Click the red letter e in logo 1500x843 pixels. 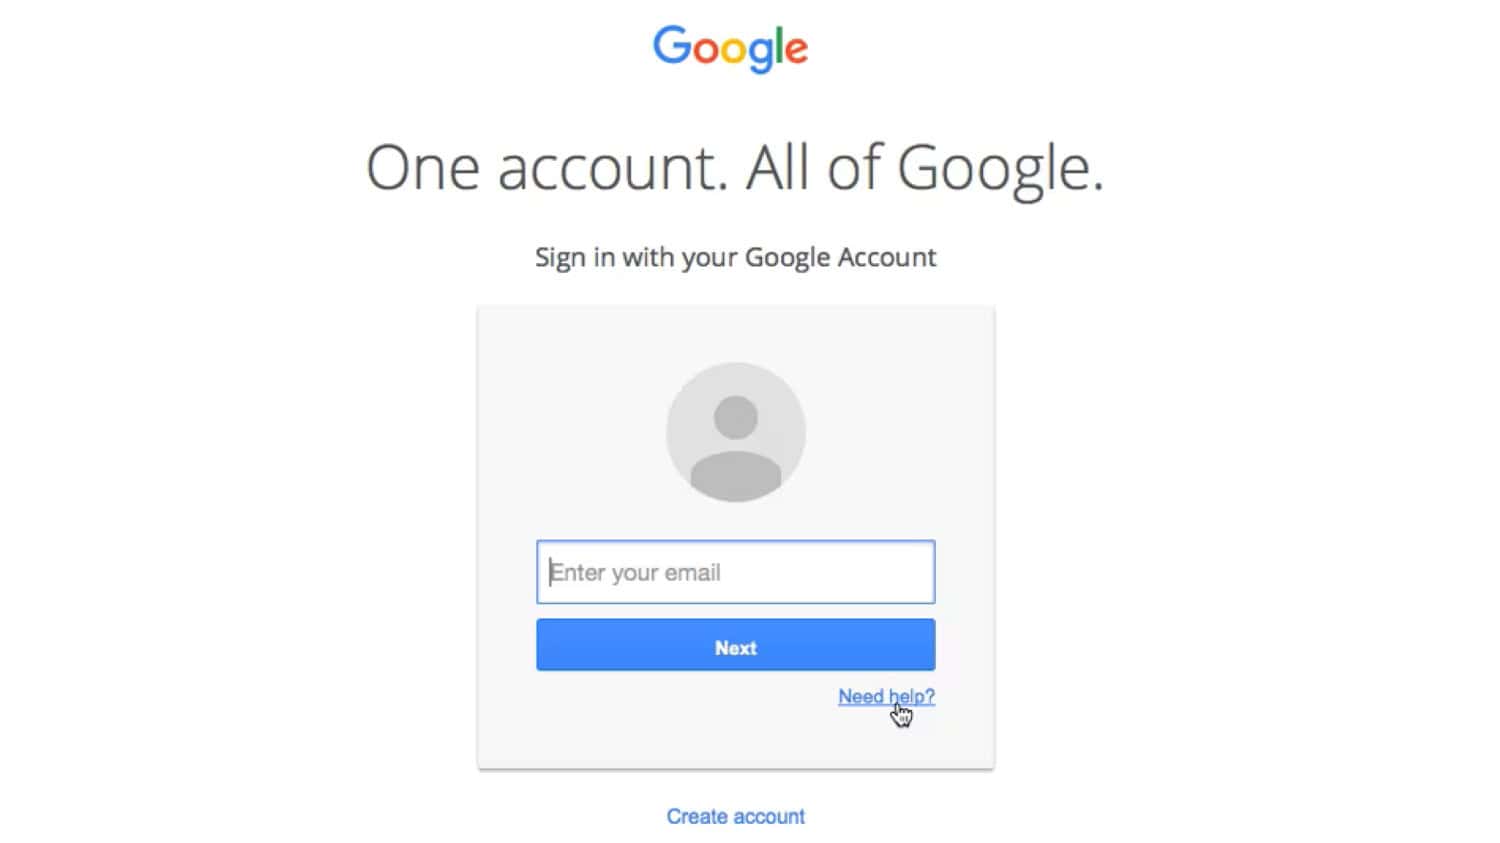[796, 51]
